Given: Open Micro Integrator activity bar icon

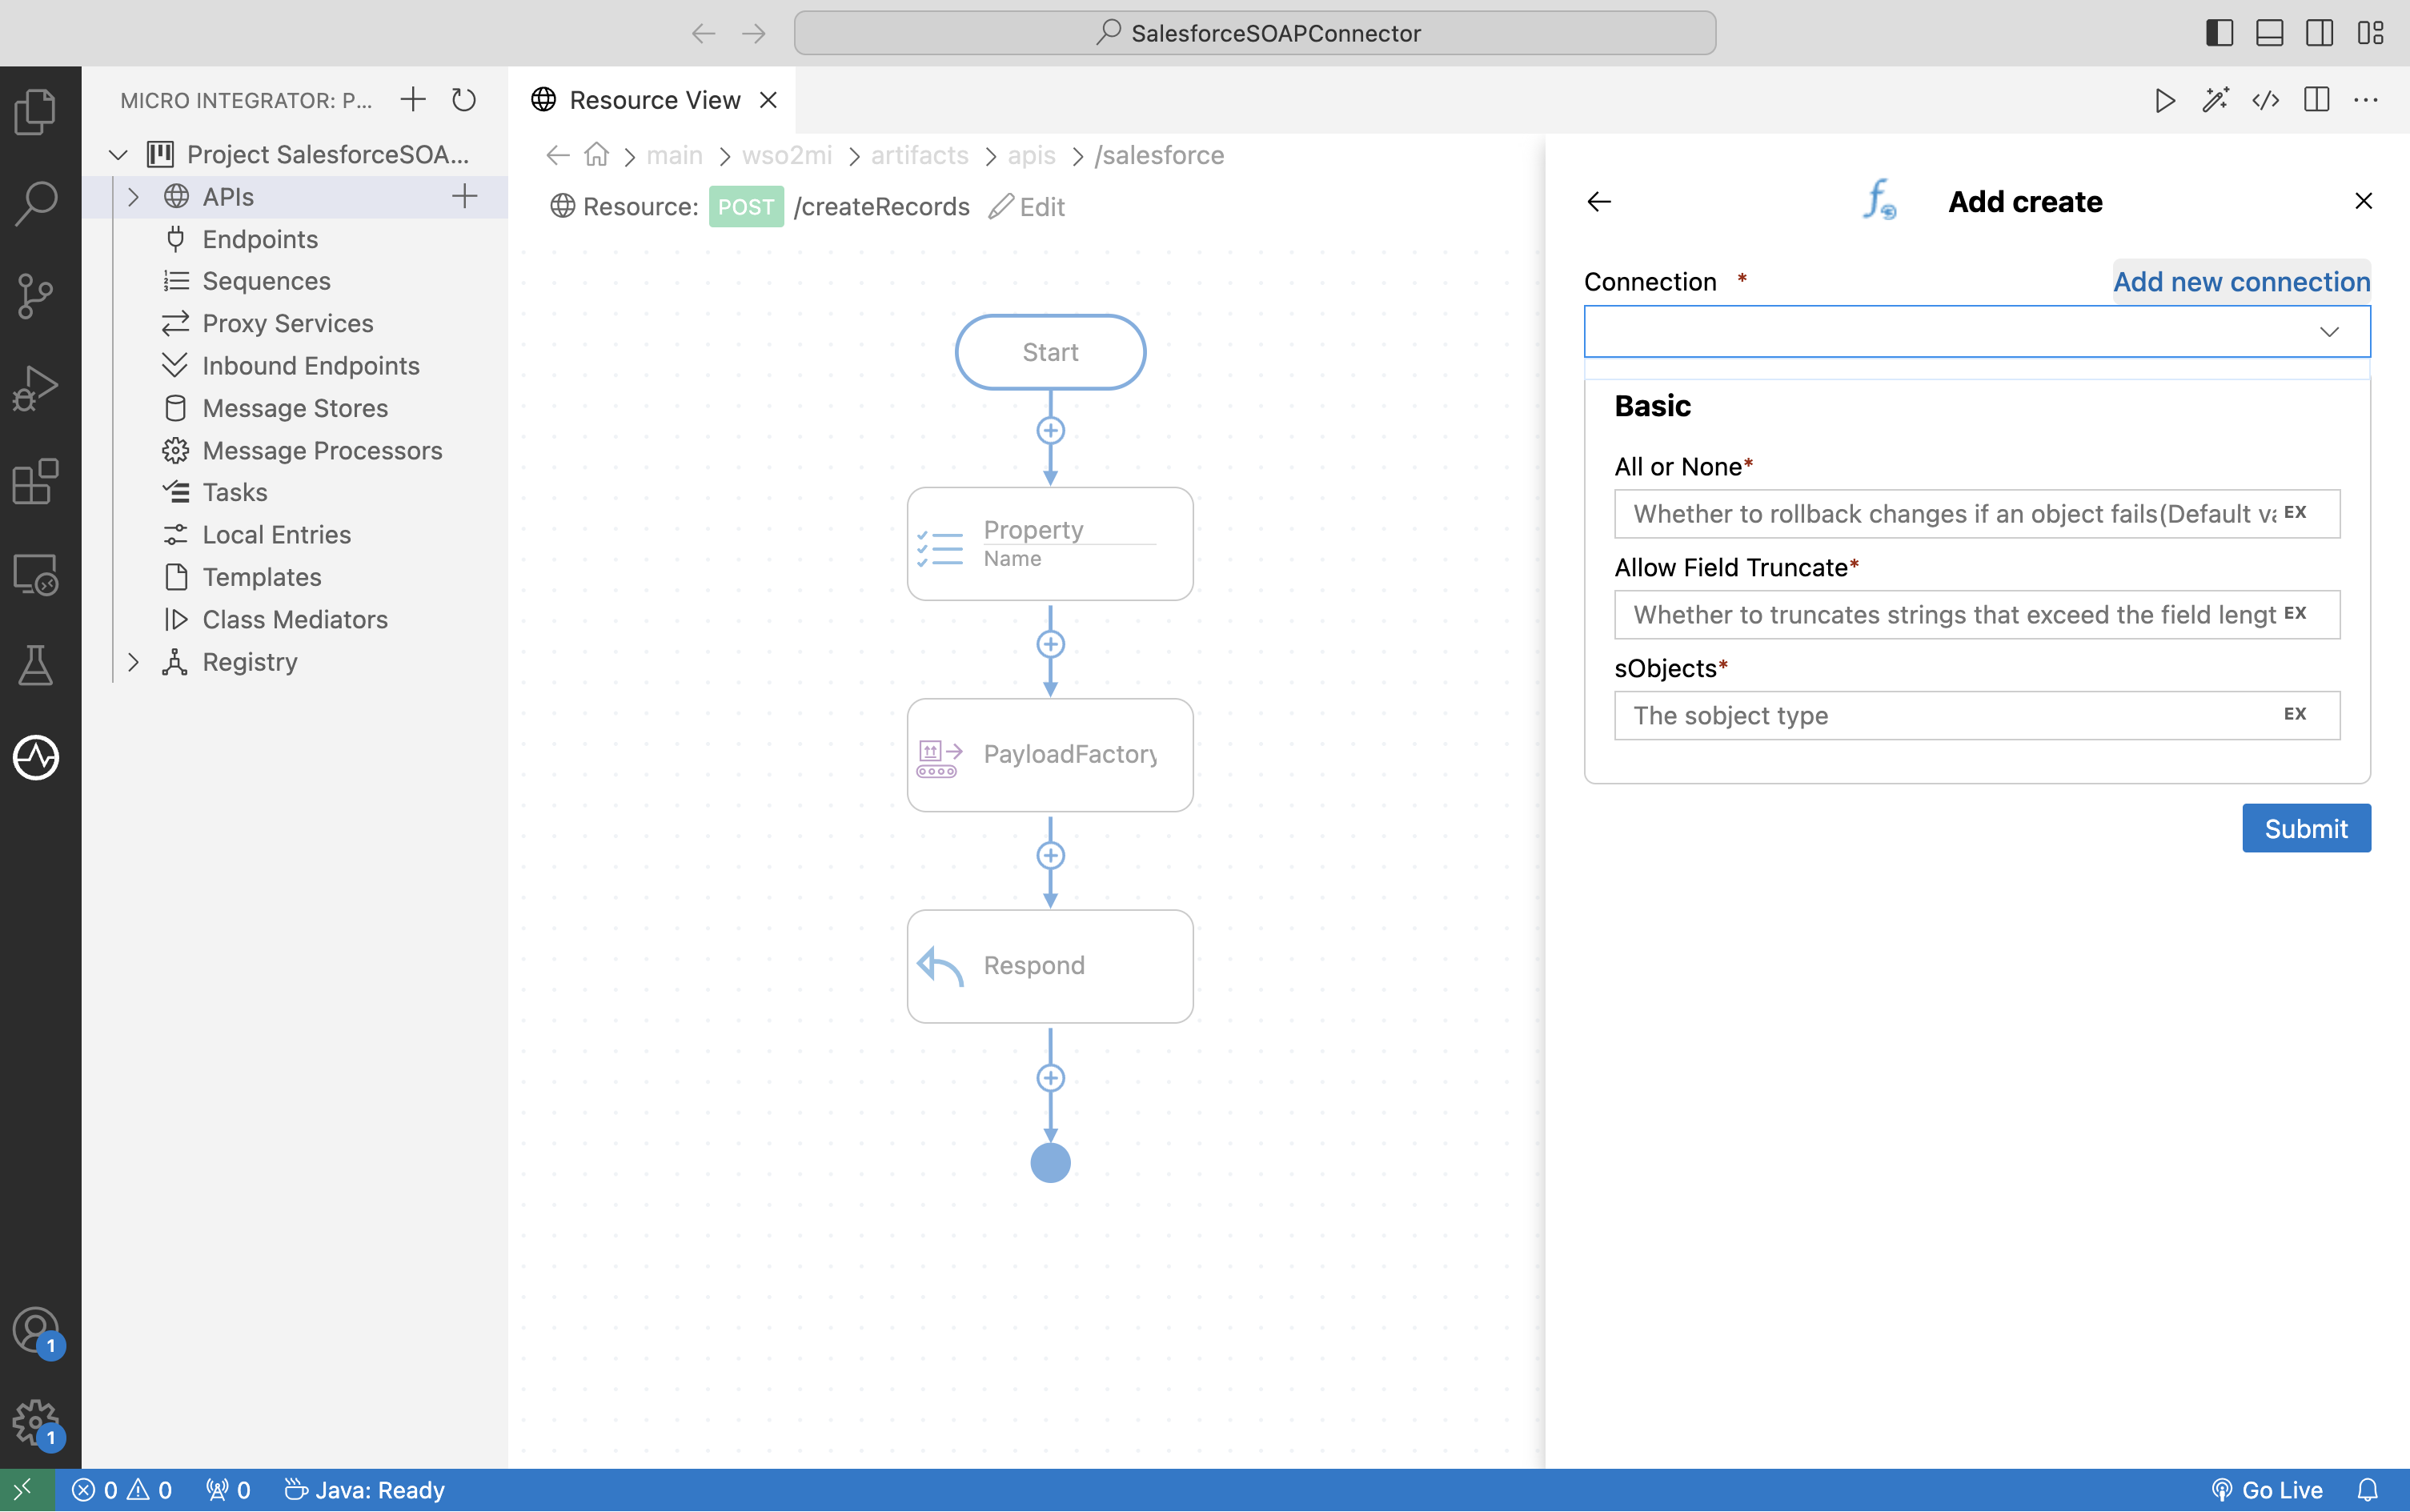Looking at the screenshot, I should 36,757.
